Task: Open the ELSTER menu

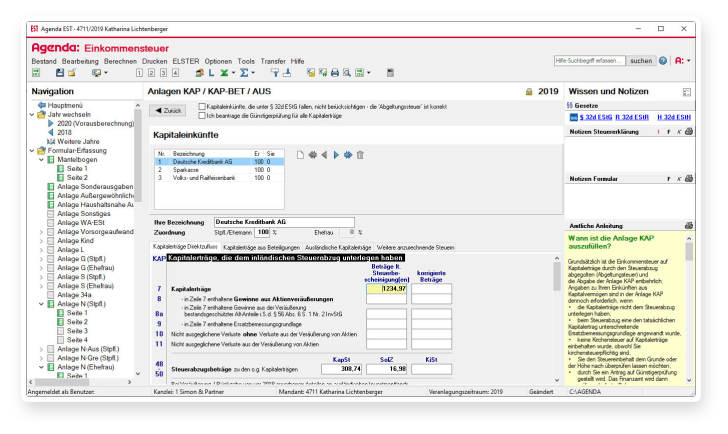Action: tap(186, 61)
